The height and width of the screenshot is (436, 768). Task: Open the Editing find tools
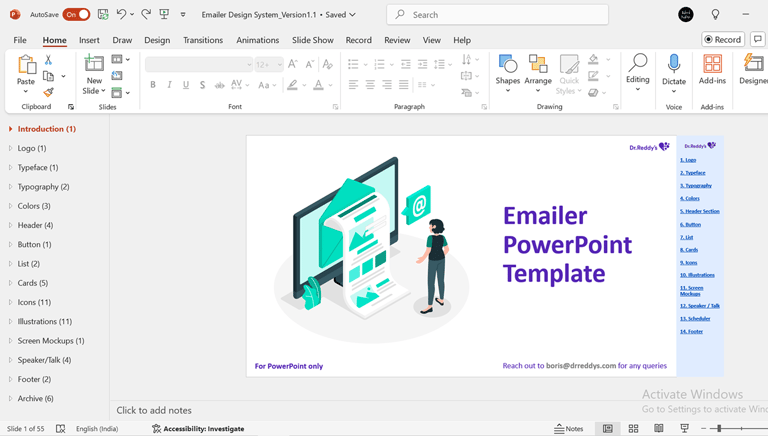click(x=638, y=73)
